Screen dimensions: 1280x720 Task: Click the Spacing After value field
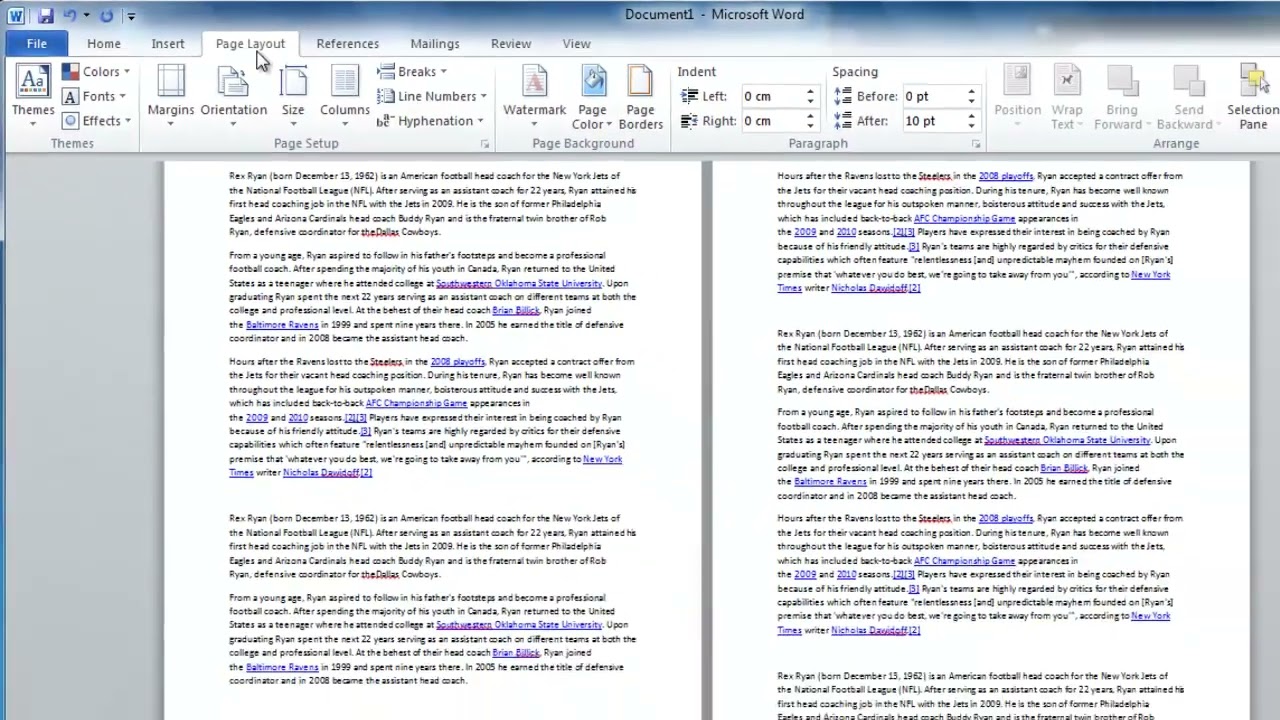pyautogui.click(x=933, y=120)
